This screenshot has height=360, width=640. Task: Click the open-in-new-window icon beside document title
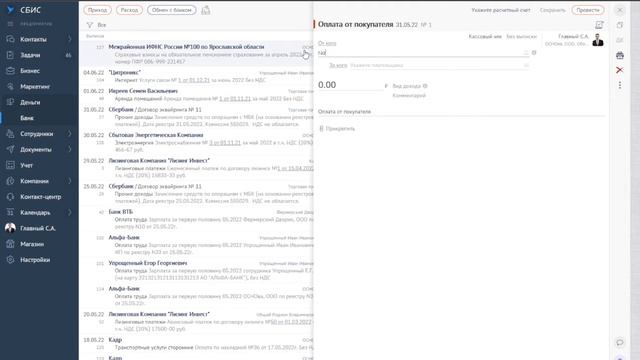click(x=599, y=25)
